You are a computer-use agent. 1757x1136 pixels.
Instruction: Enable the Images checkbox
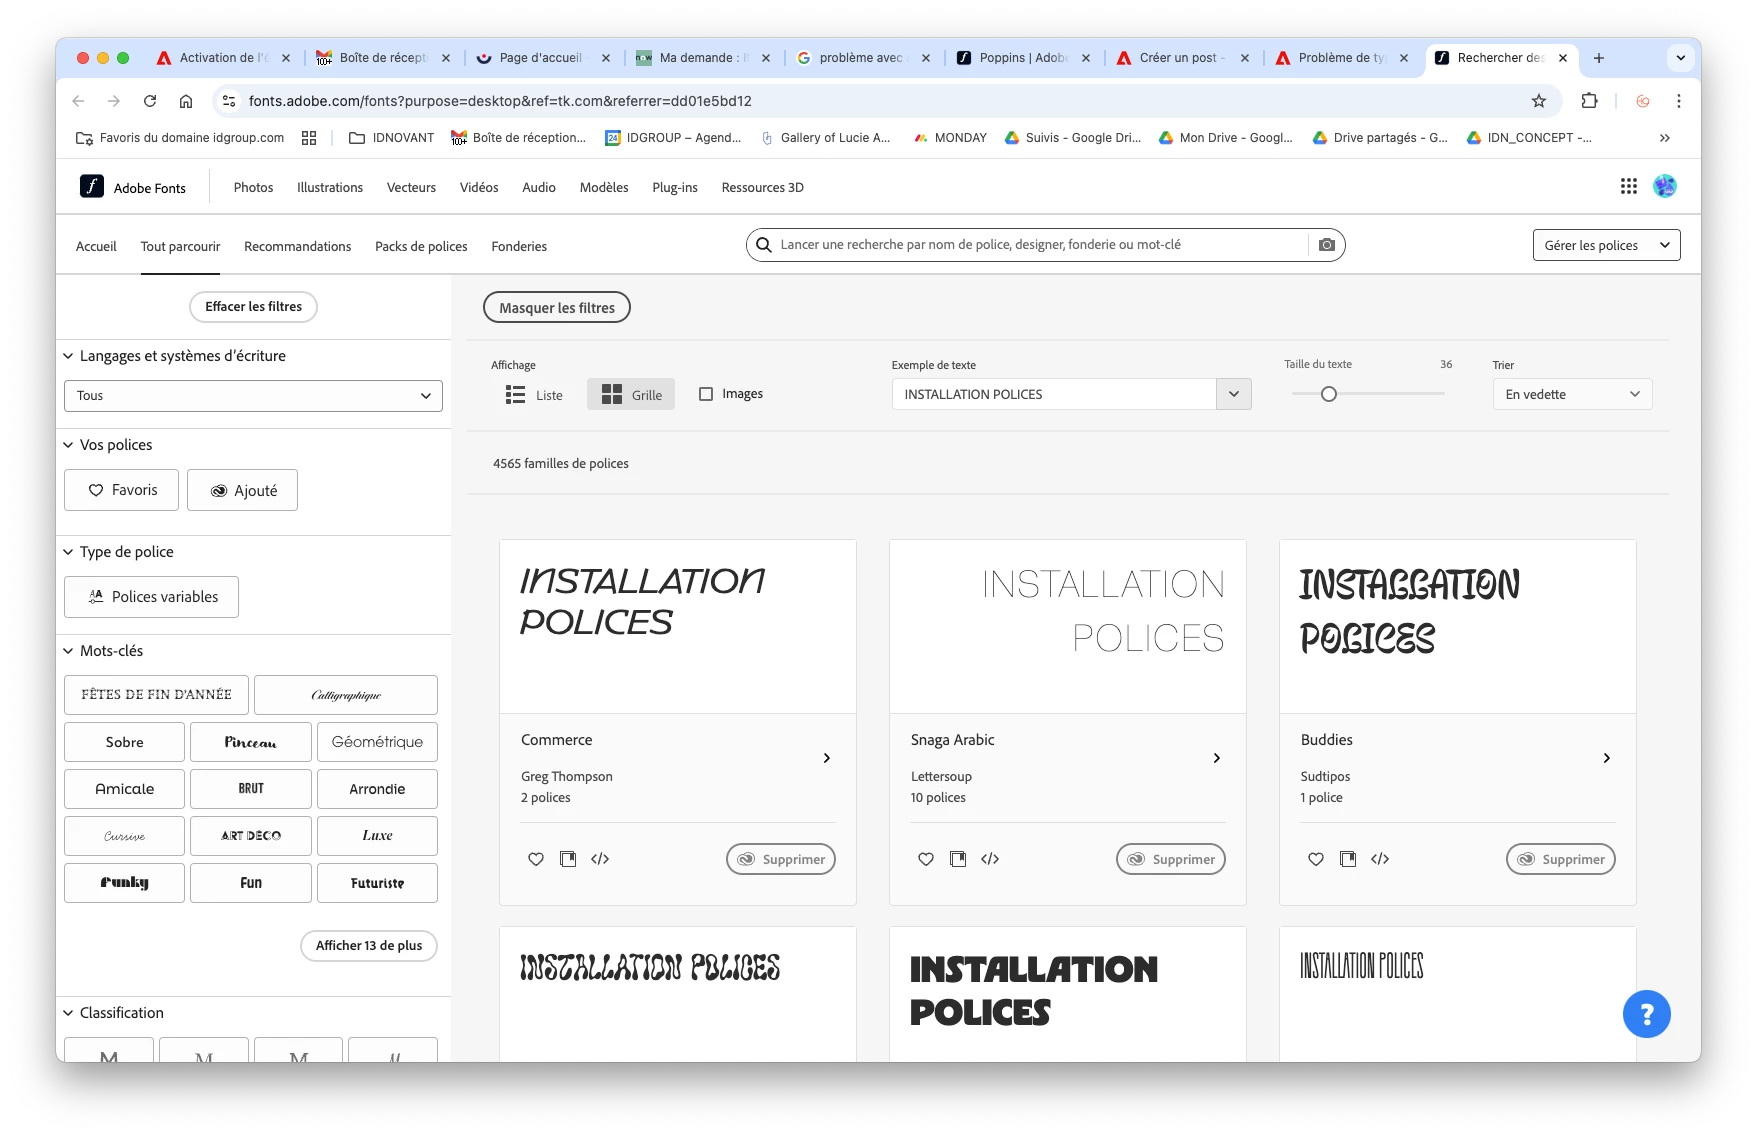(706, 394)
